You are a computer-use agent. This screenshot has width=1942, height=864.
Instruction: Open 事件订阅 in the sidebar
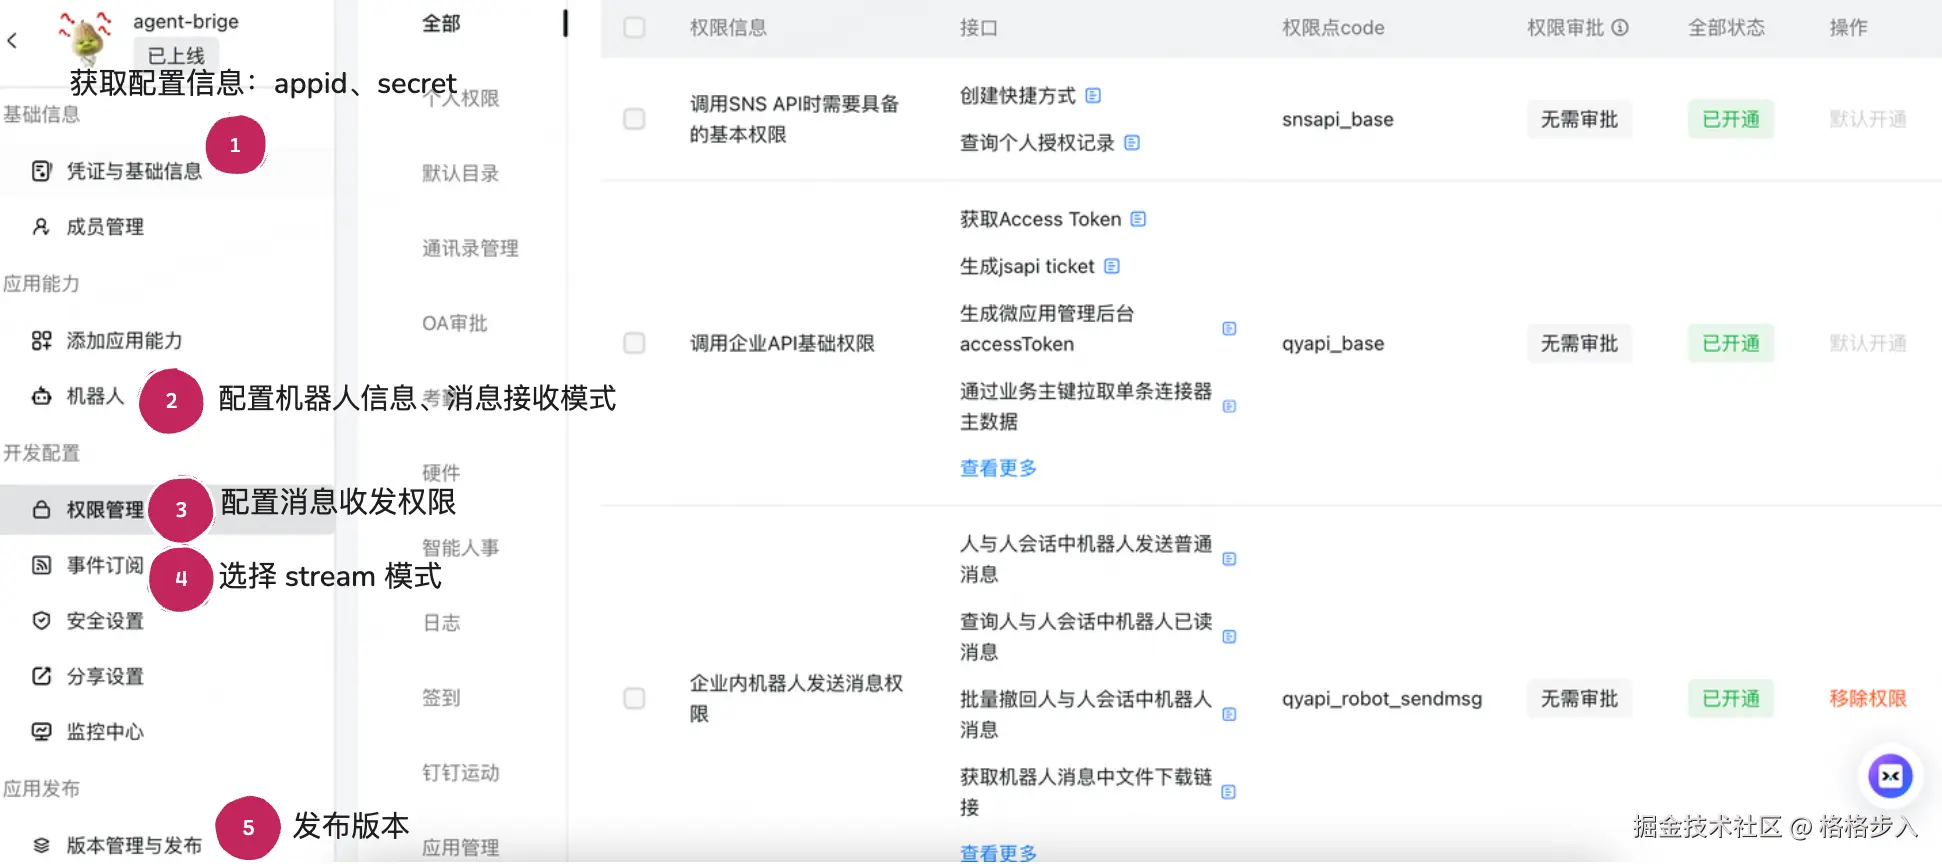click(x=104, y=565)
